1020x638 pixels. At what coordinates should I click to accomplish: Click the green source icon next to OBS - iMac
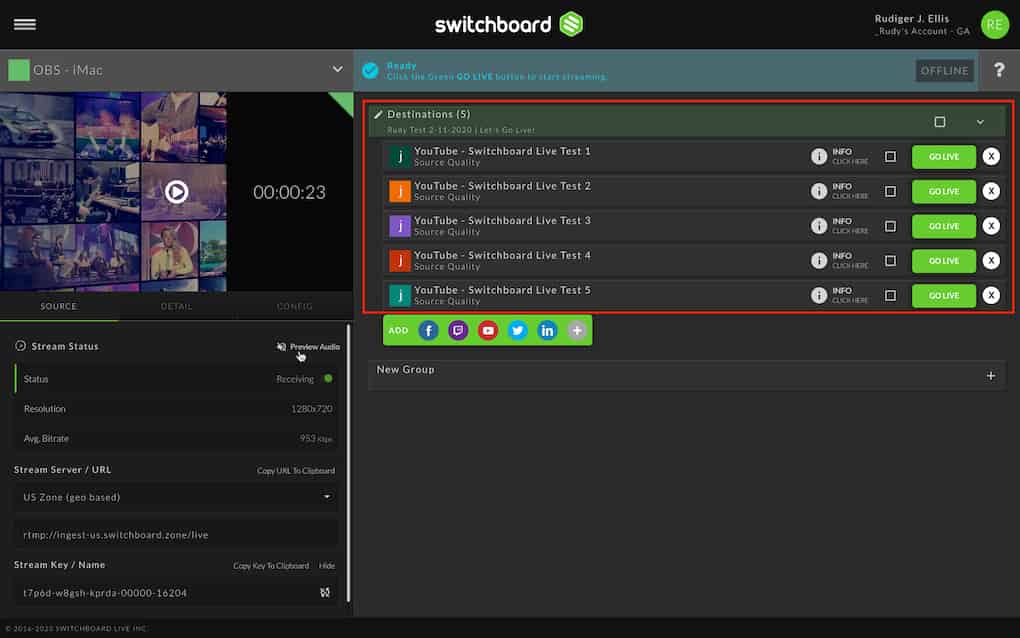click(x=19, y=70)
